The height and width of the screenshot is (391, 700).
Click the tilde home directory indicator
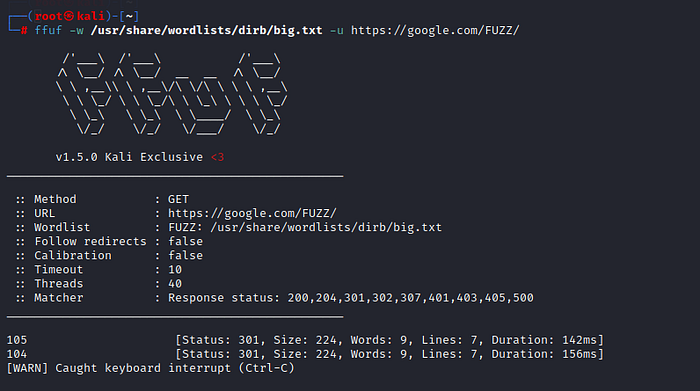coord(129,16)
